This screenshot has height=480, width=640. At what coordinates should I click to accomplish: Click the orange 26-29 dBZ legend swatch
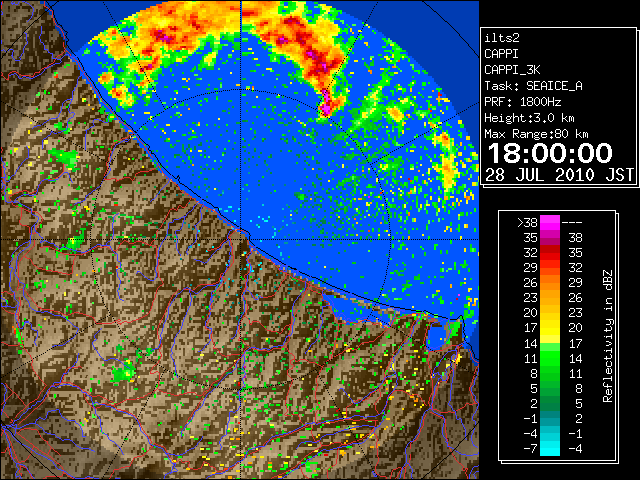[x=550, y=283]
